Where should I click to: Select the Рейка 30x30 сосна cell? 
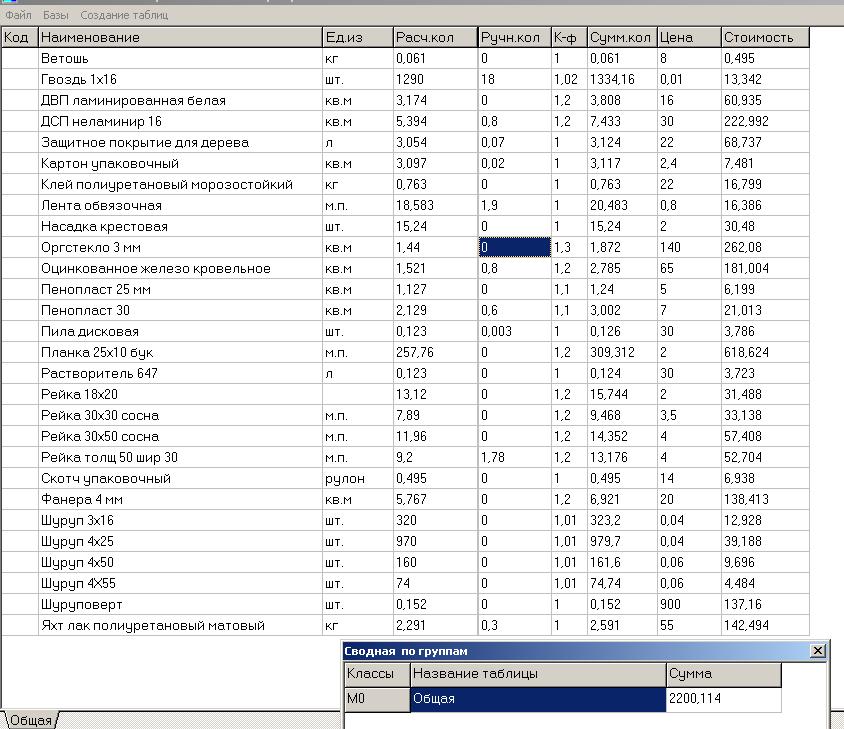click(x=180, y=415)
